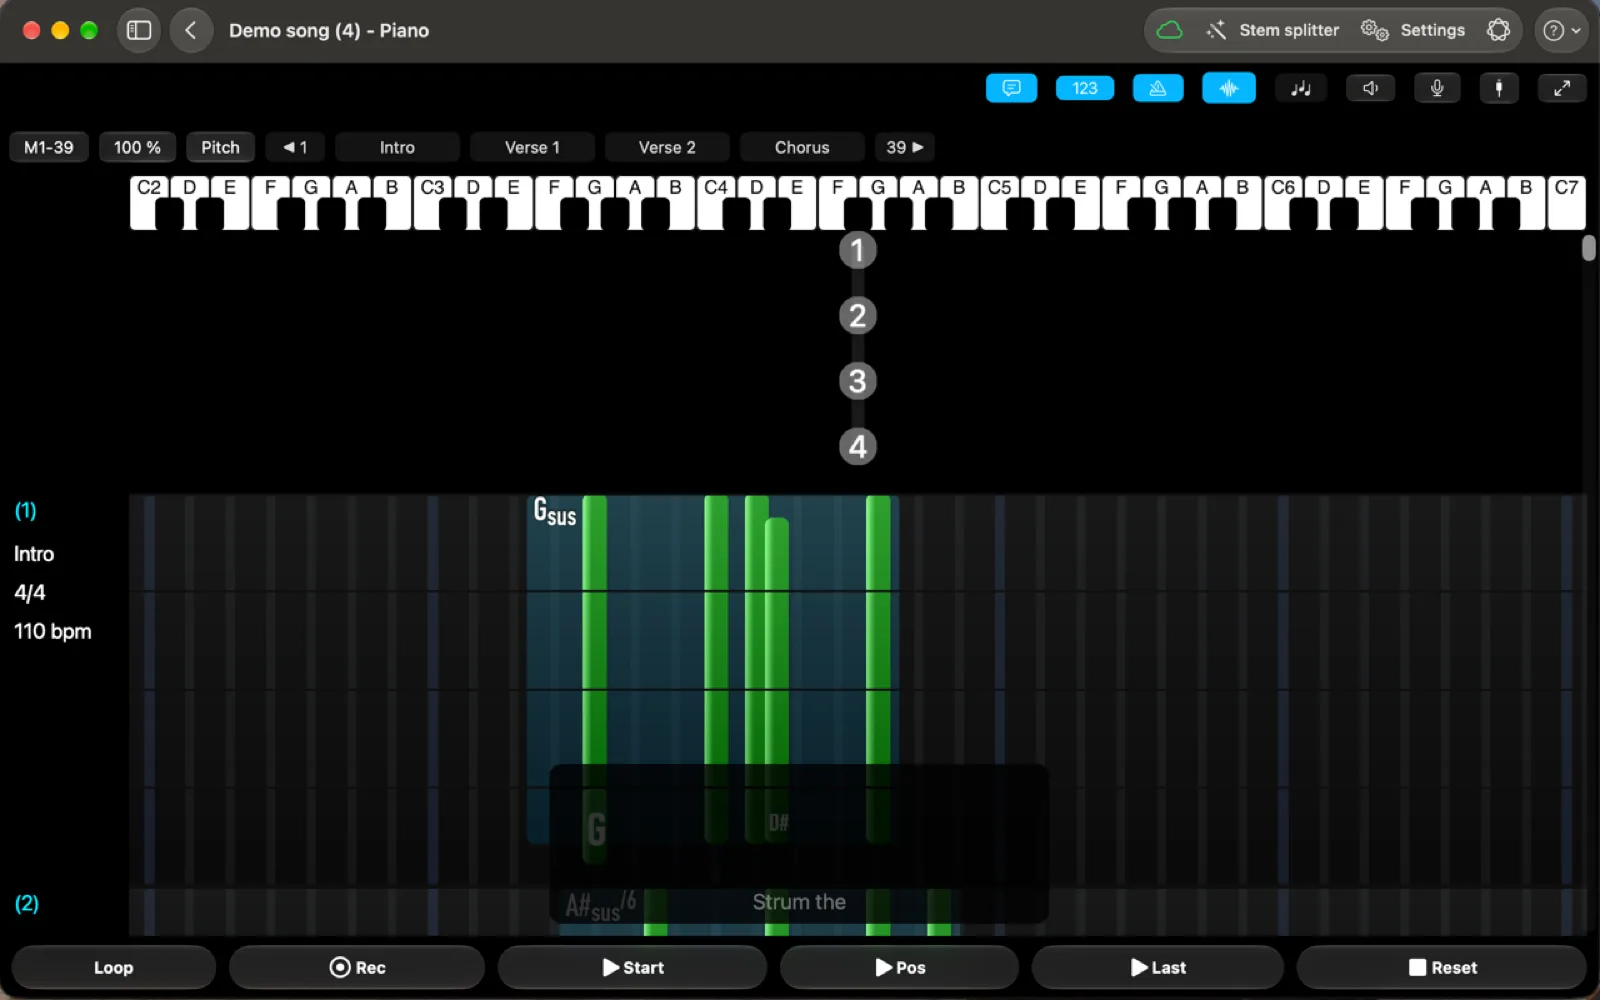
Task: Click the C7 piano key
Action: click(x=1567, y=203)
